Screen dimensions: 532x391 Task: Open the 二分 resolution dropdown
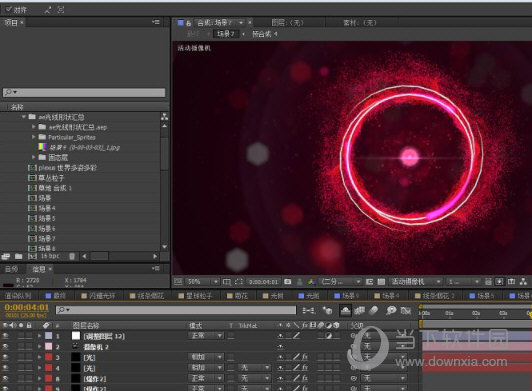pyautogui.click(x=340, y=282)
